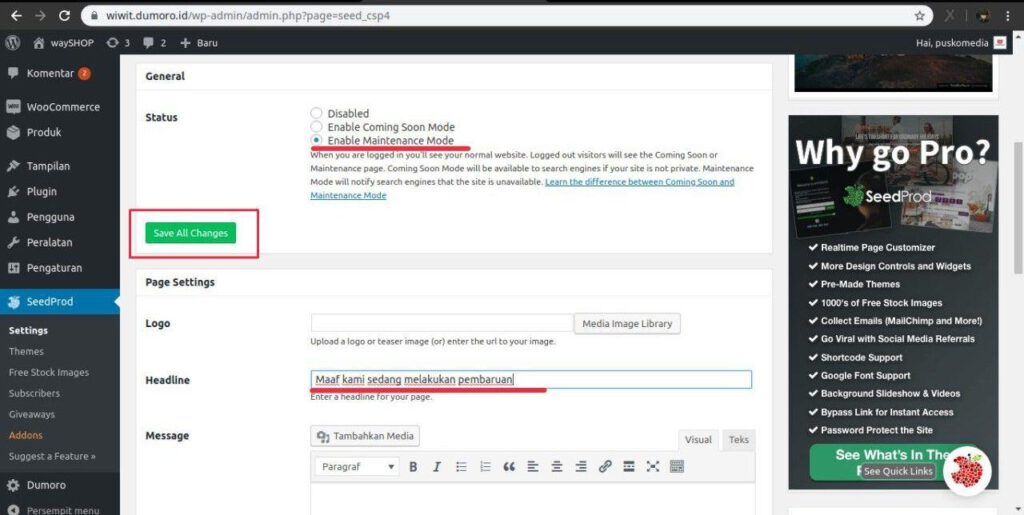Open the SeedProd Settings submenu item

tap(28, 330)
